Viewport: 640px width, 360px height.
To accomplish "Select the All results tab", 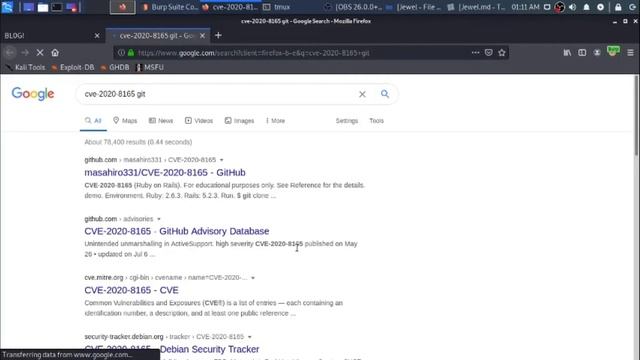I will pos(93,121).
